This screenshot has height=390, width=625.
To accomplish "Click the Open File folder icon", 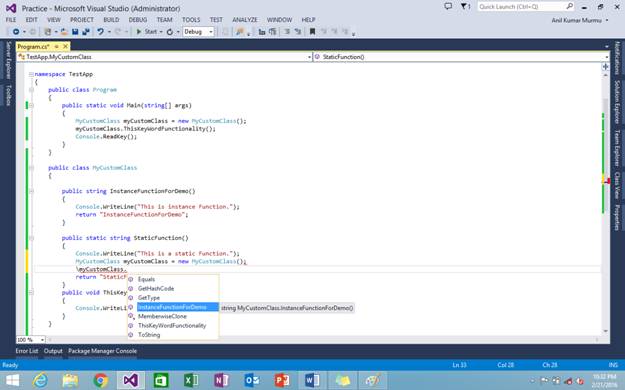I will [x=64, y=32].
